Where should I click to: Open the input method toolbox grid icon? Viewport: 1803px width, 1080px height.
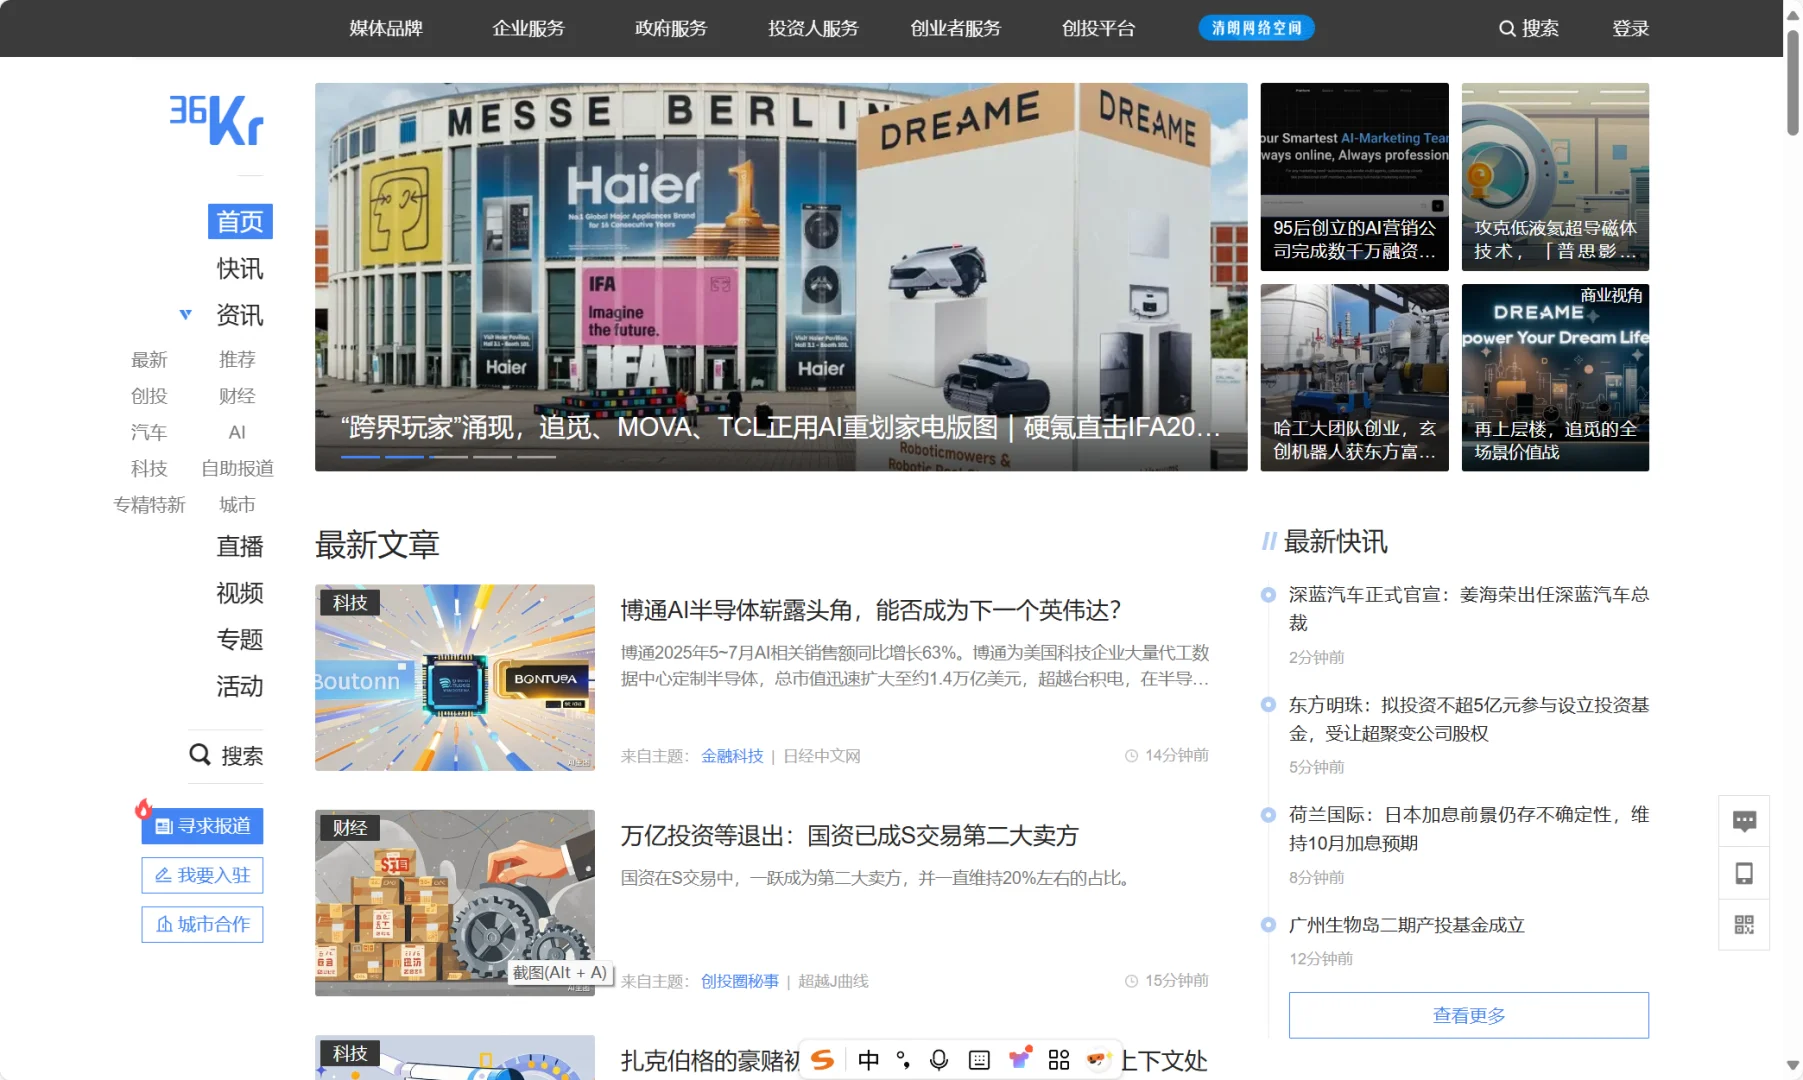tap(1059, 1060)
